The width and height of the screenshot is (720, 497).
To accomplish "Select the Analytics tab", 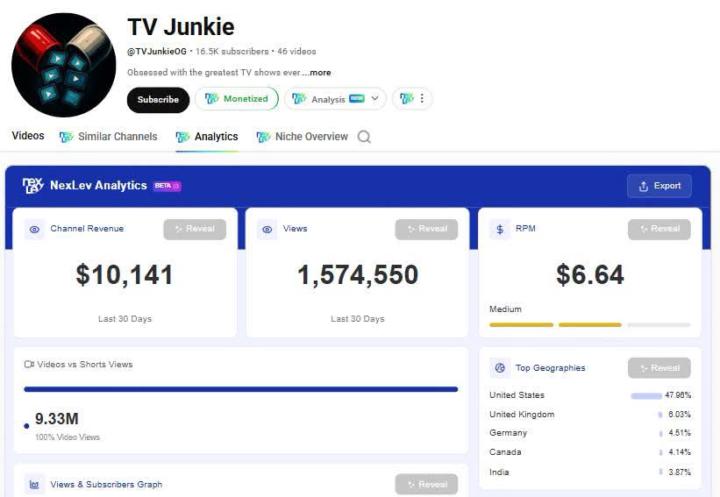I will coord(207,136).
